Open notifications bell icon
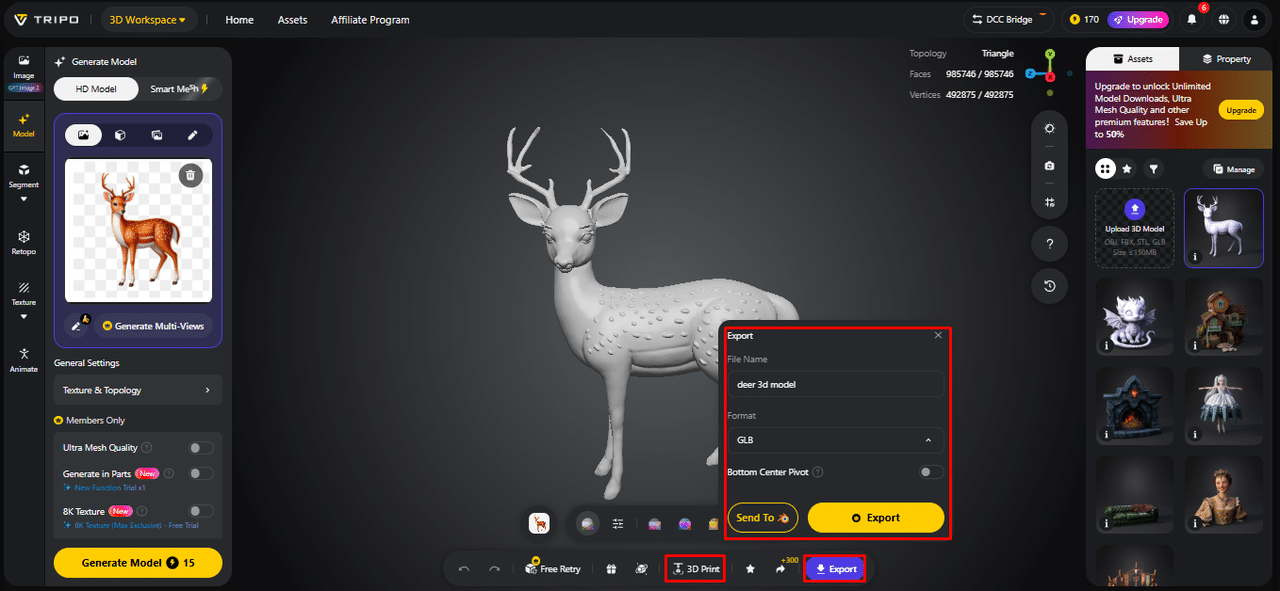This screenshot has height=591, width=1280. [x=1192, y=19]
